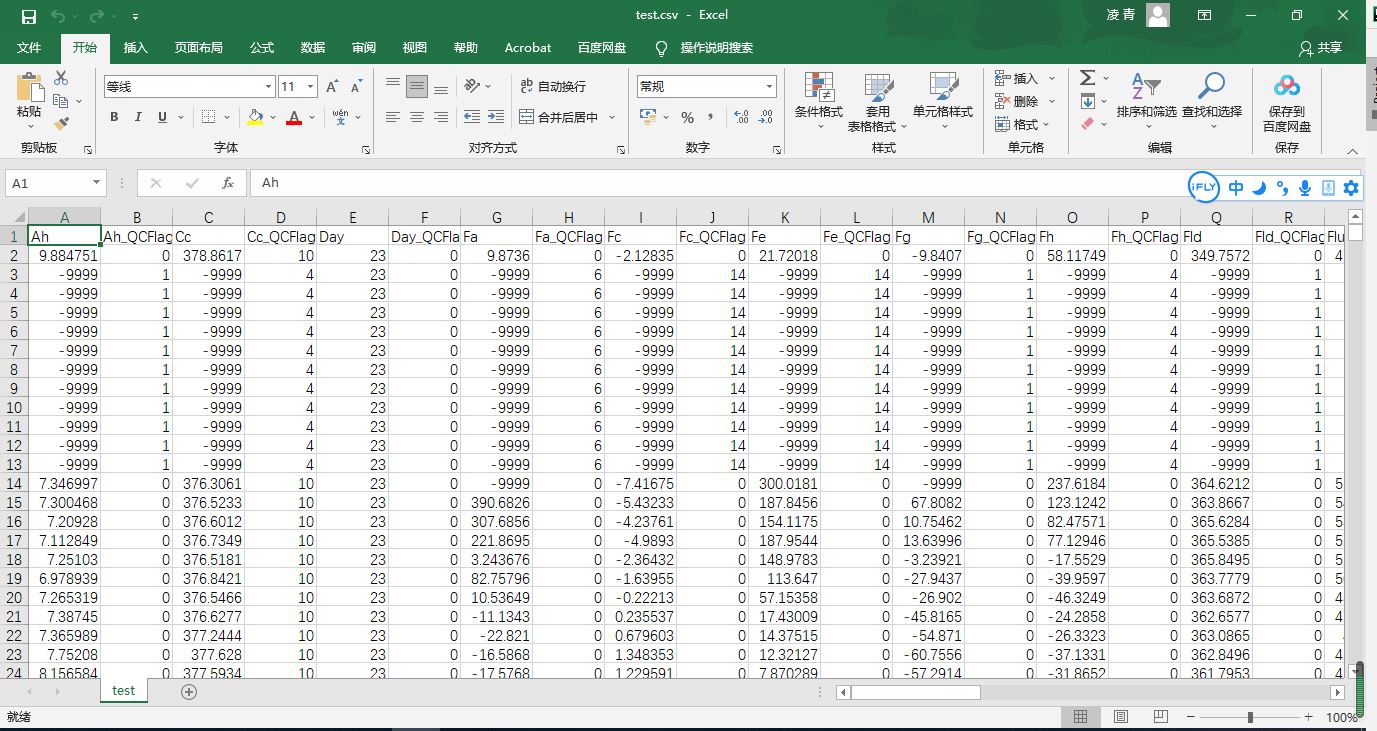Image resolution: width=1377 pixels, height=731 pixels.
Task: Select cell containing value 378.8617
Action: [208, 255]
